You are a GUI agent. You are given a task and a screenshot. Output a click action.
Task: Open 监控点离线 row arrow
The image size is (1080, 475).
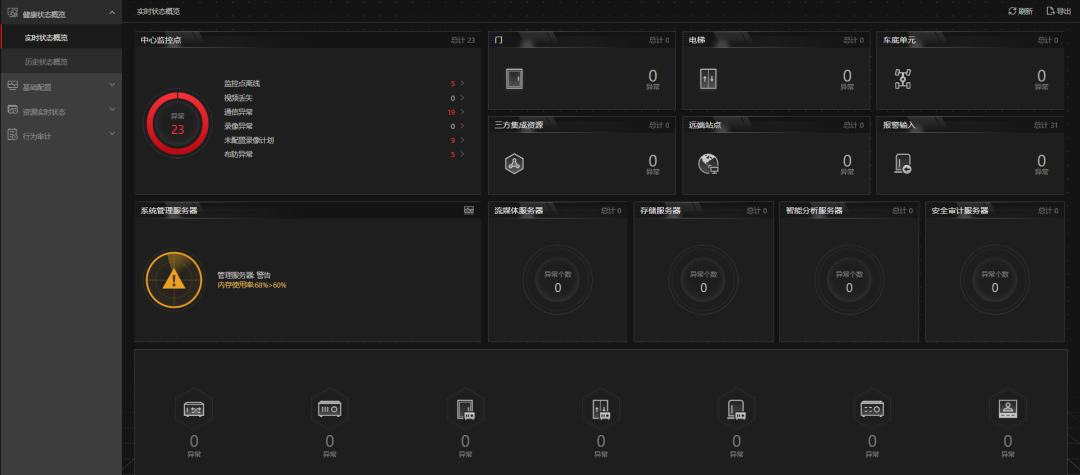[462, 84]
